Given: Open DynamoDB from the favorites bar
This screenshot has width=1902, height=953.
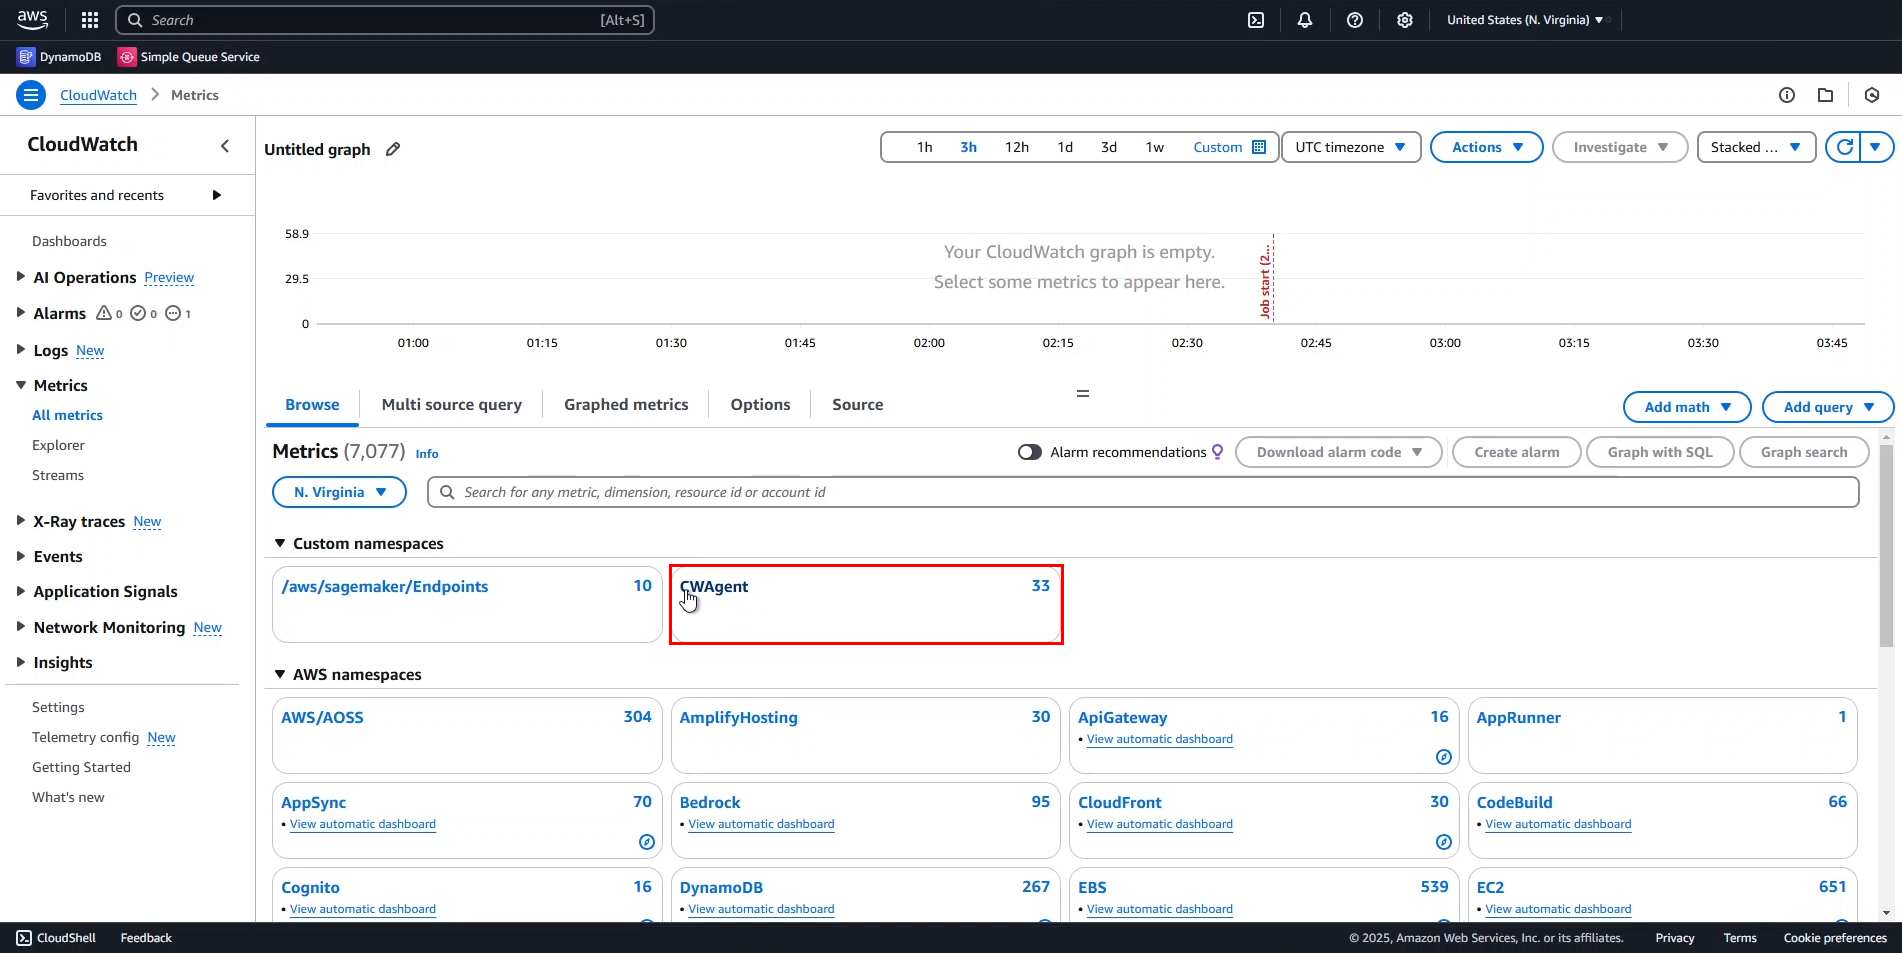Looking at the screenshot, I should pyautogui.click(x=58, y=57).
